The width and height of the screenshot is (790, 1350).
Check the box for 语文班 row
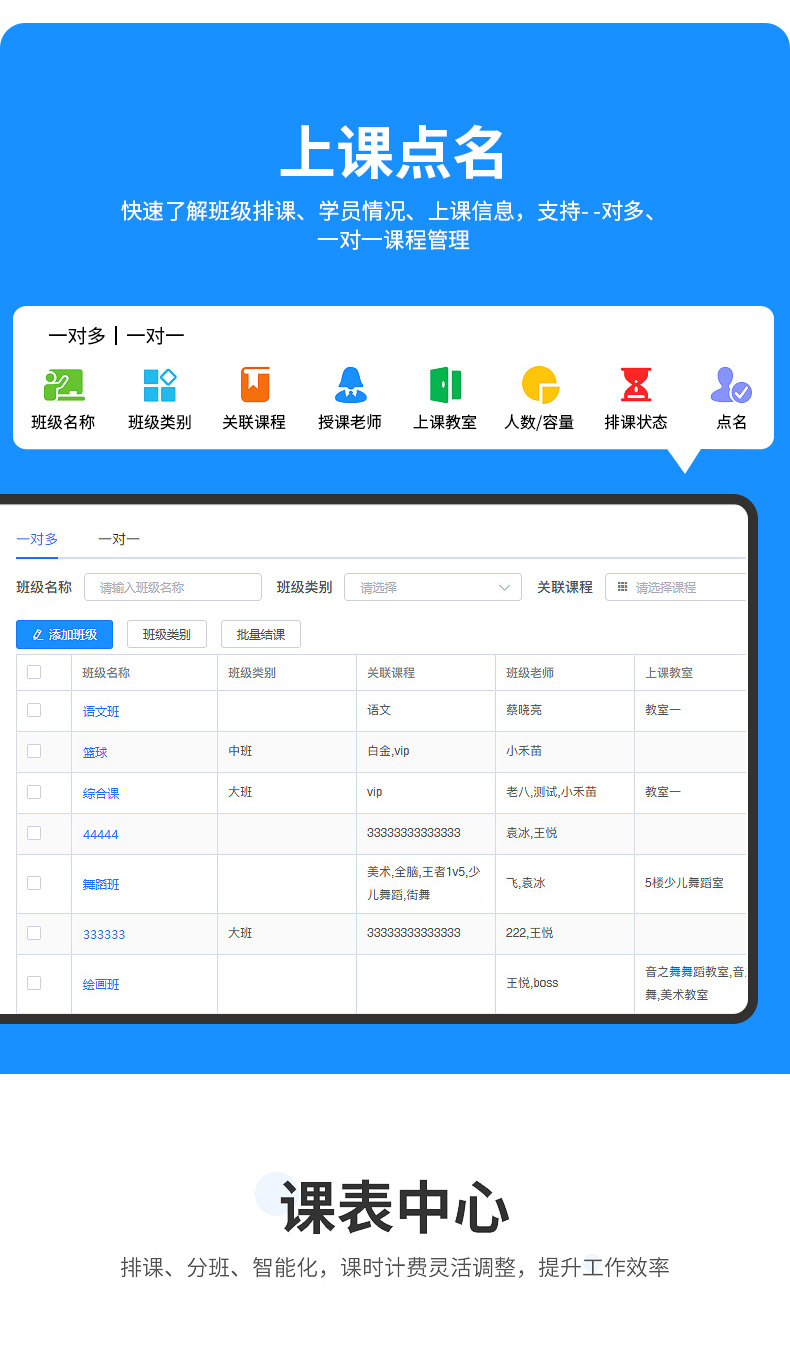pos(34,710)
